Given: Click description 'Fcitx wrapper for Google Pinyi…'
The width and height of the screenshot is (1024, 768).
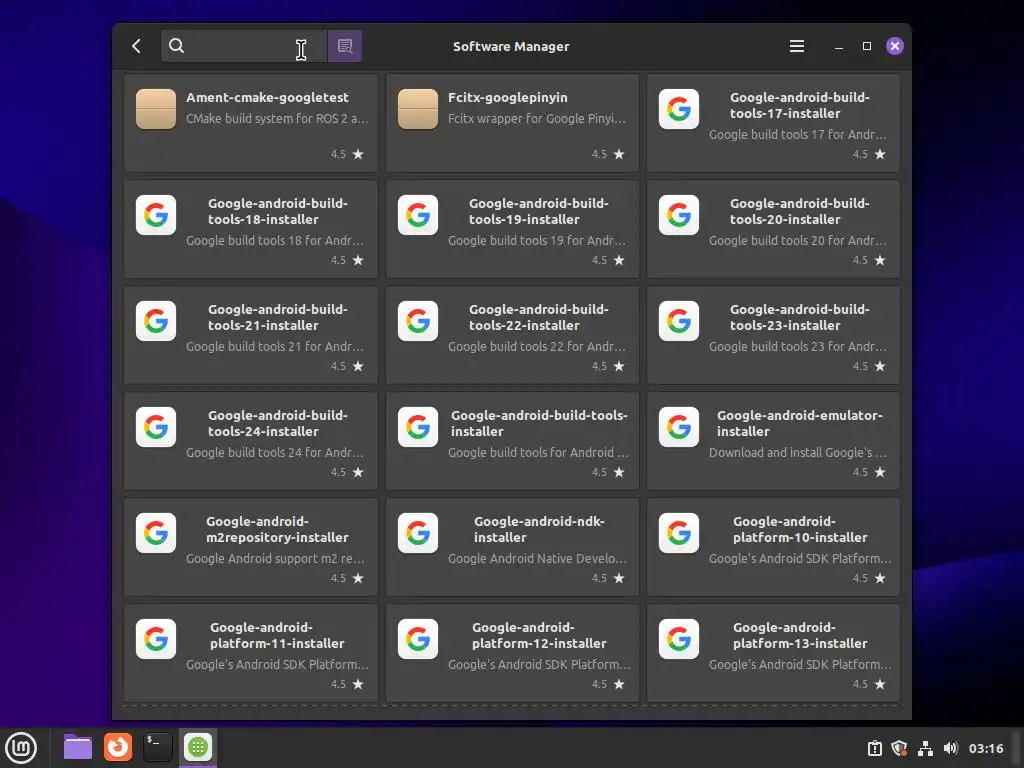Looking at the screenshot, I should (x=537, y=119).
